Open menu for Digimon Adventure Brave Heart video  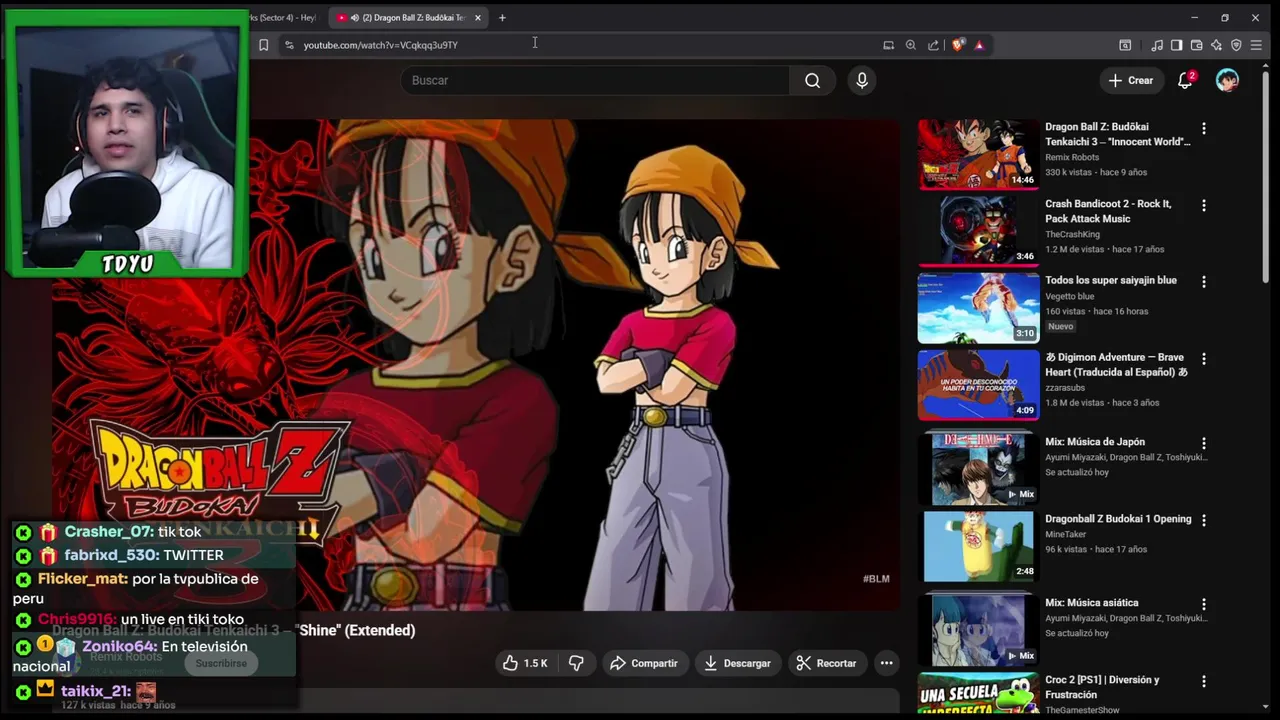pos(1204,359)
